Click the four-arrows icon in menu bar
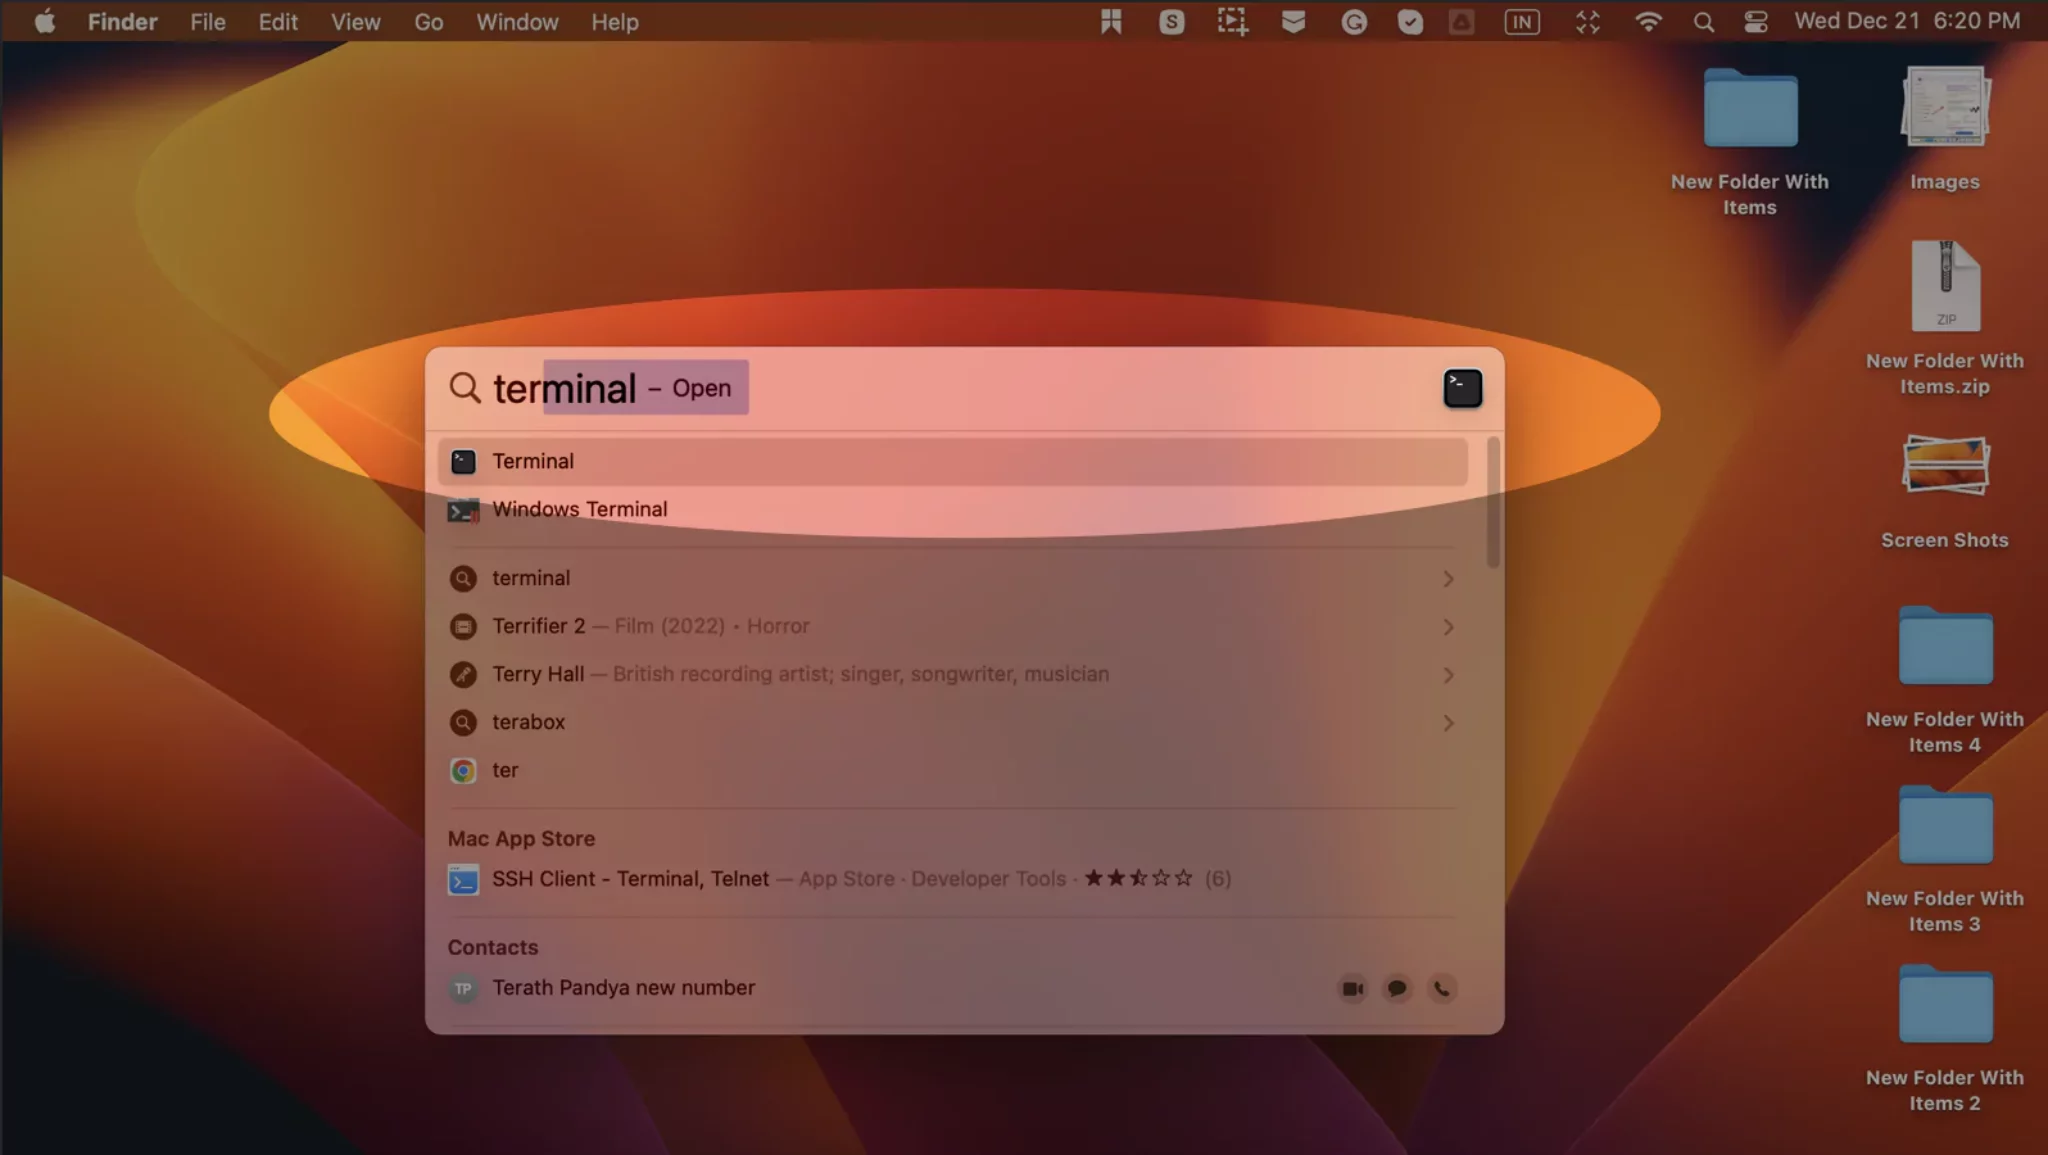The height and width of the screenshot is (1155, 2048). pyautogui.click(x=1588, y=21)
